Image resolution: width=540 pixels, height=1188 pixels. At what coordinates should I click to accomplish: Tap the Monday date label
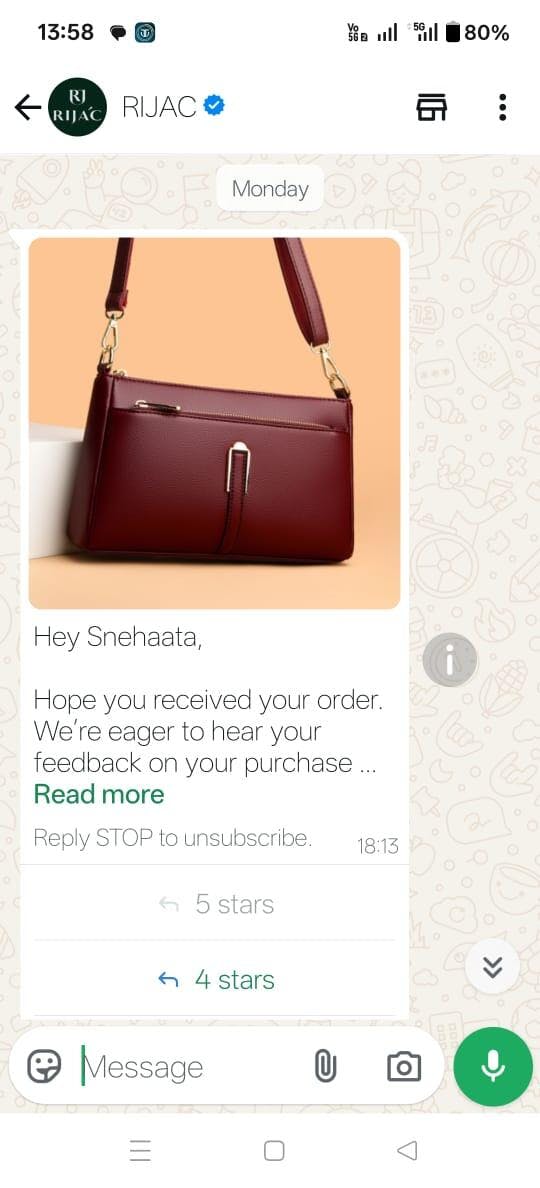tap(270, 189)
